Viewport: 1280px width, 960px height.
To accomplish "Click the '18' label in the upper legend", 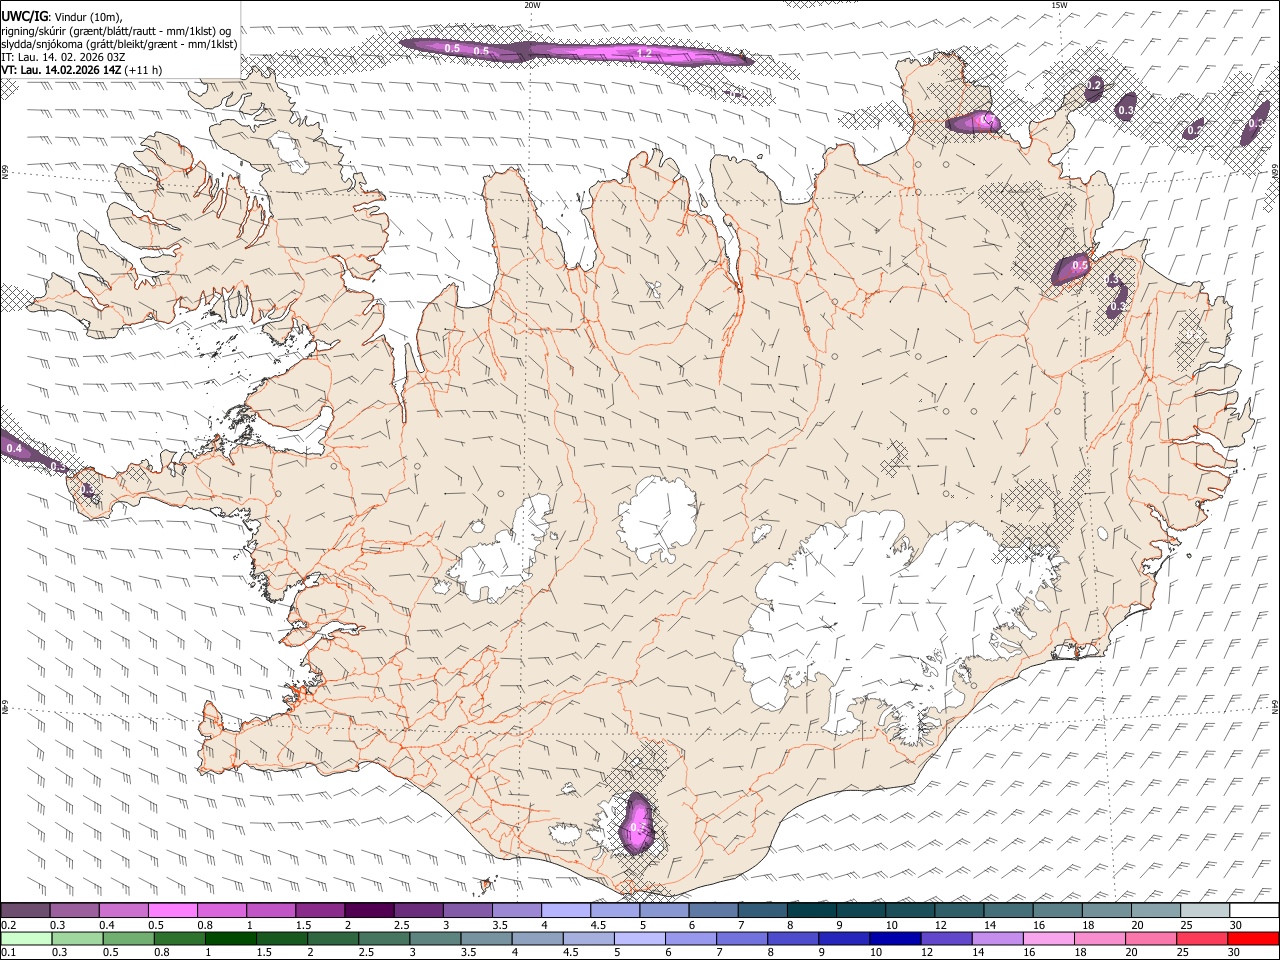I will (x=1087, y=925).
